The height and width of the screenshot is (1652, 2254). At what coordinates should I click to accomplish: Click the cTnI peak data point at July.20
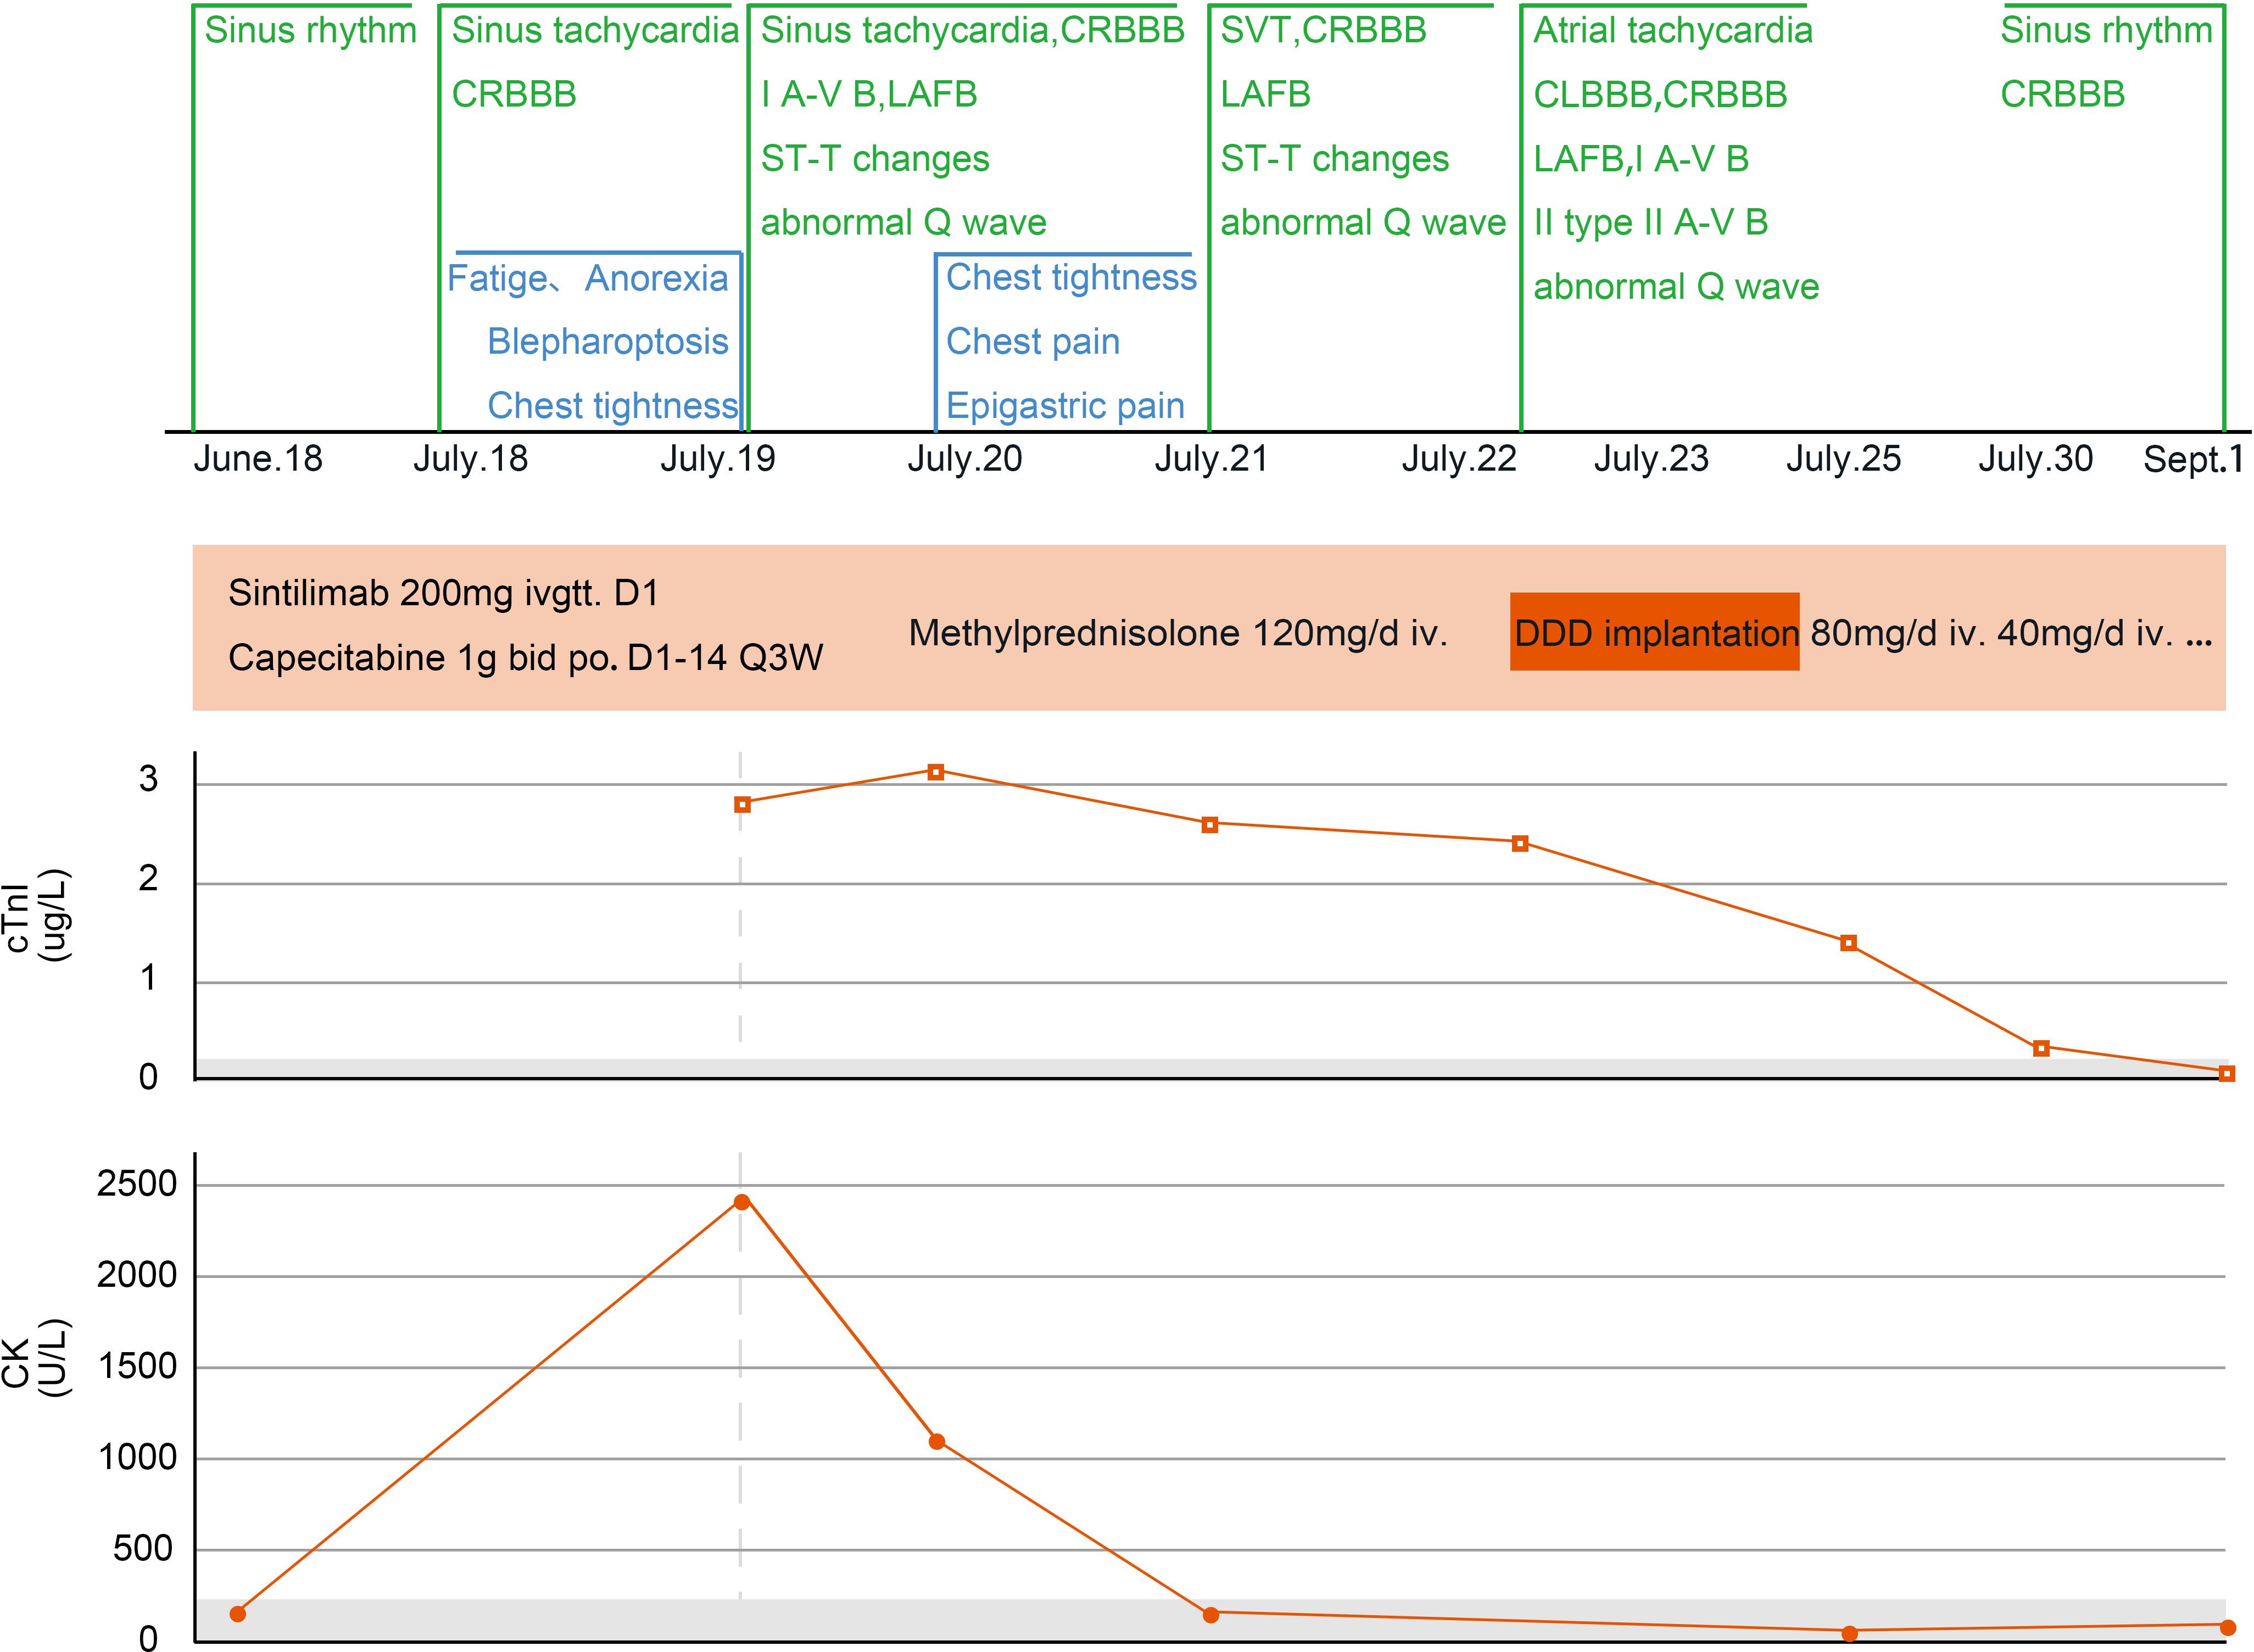936,772
